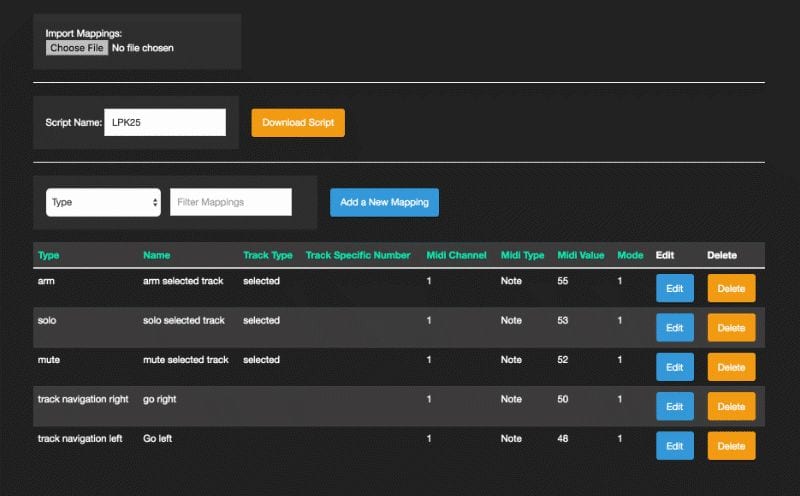Screen dimensions: 800x496
Task: Select the 'arm selected track' name cell
Action: coord(183,281)
